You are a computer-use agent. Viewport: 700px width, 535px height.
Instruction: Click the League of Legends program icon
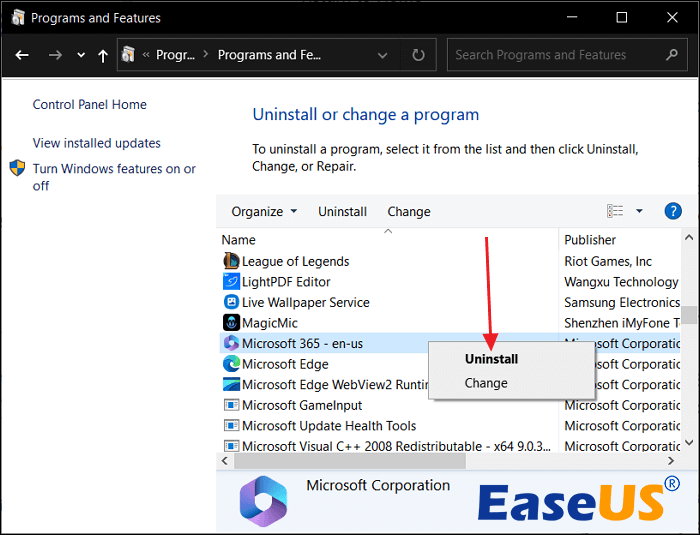point(231,261)
